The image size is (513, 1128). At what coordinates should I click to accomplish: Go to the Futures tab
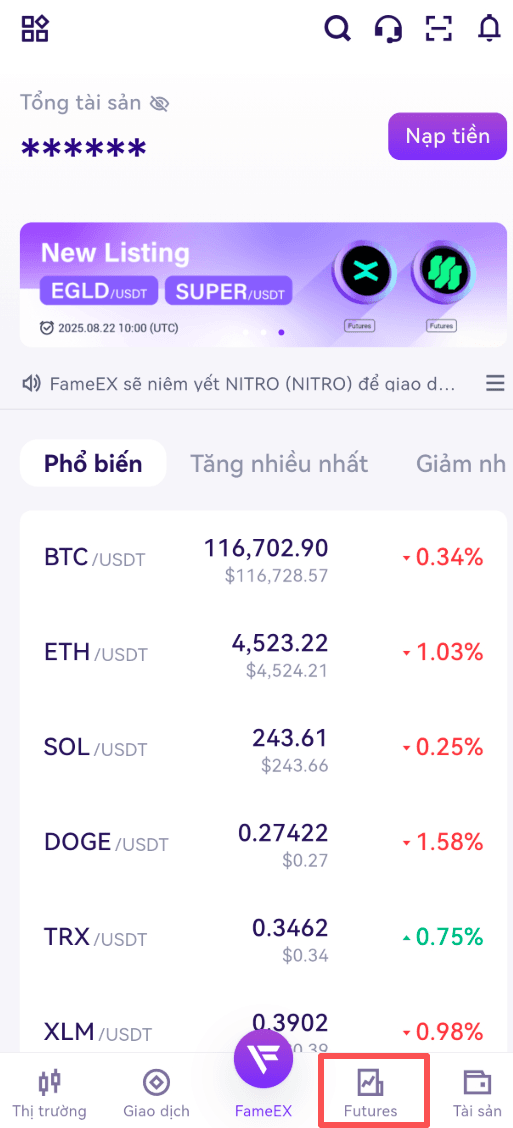[371, 1091]
